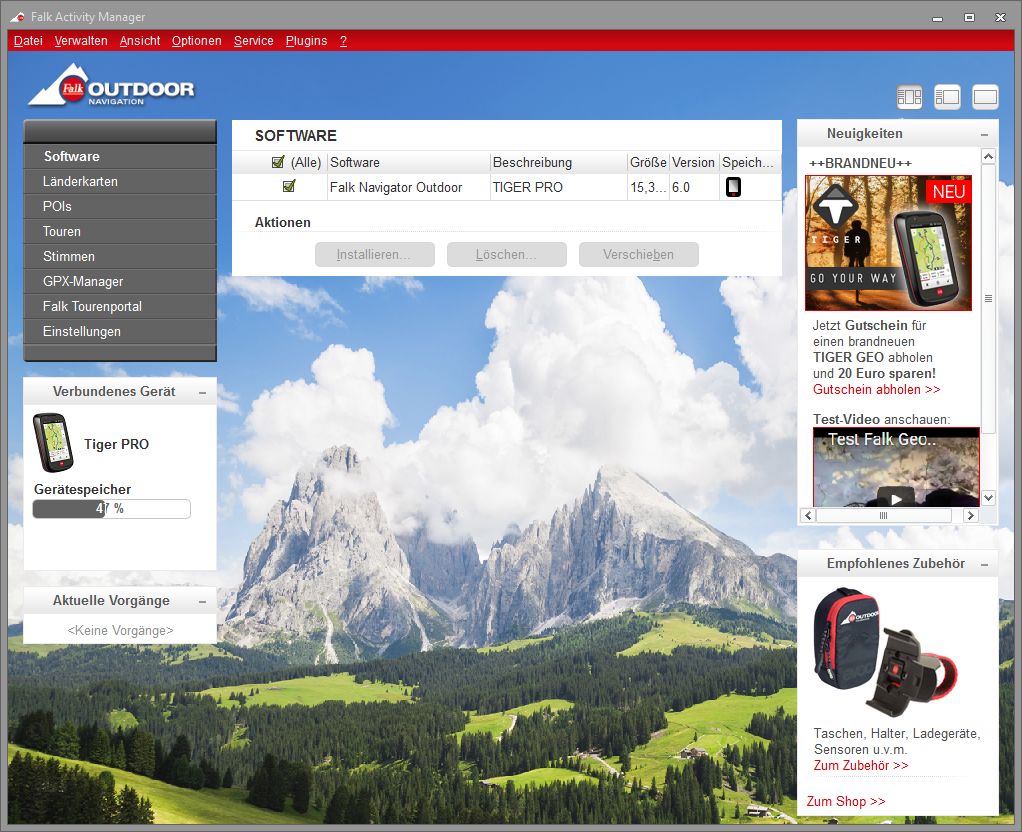Follow the Zum Zubehör >> link
The image size is (1022, 832).
pyautogui.click(x=860, y=765)
